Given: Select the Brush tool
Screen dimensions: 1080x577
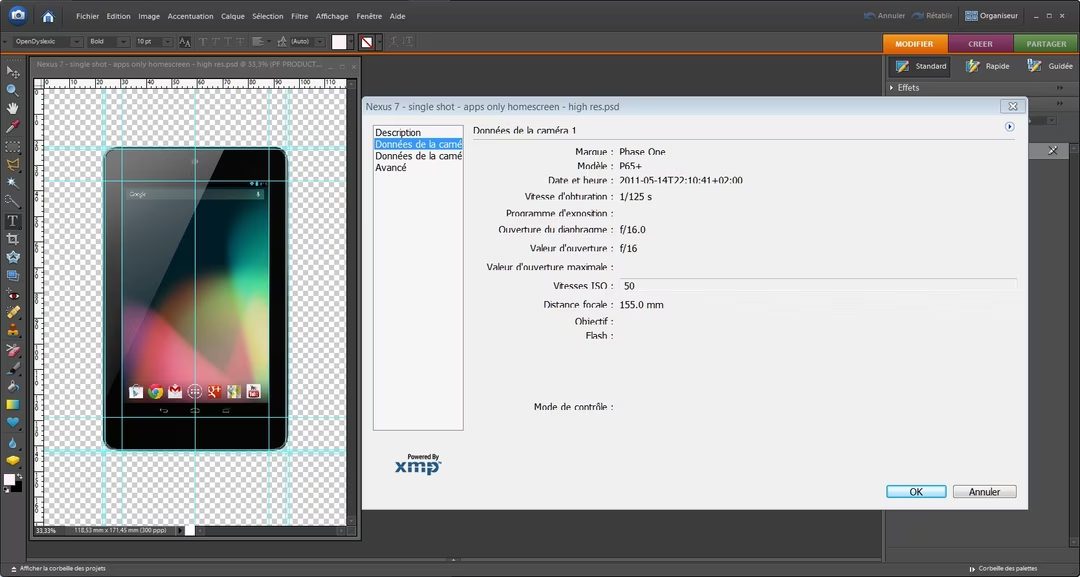Looking at the screenshot, I should coord(12,368).
